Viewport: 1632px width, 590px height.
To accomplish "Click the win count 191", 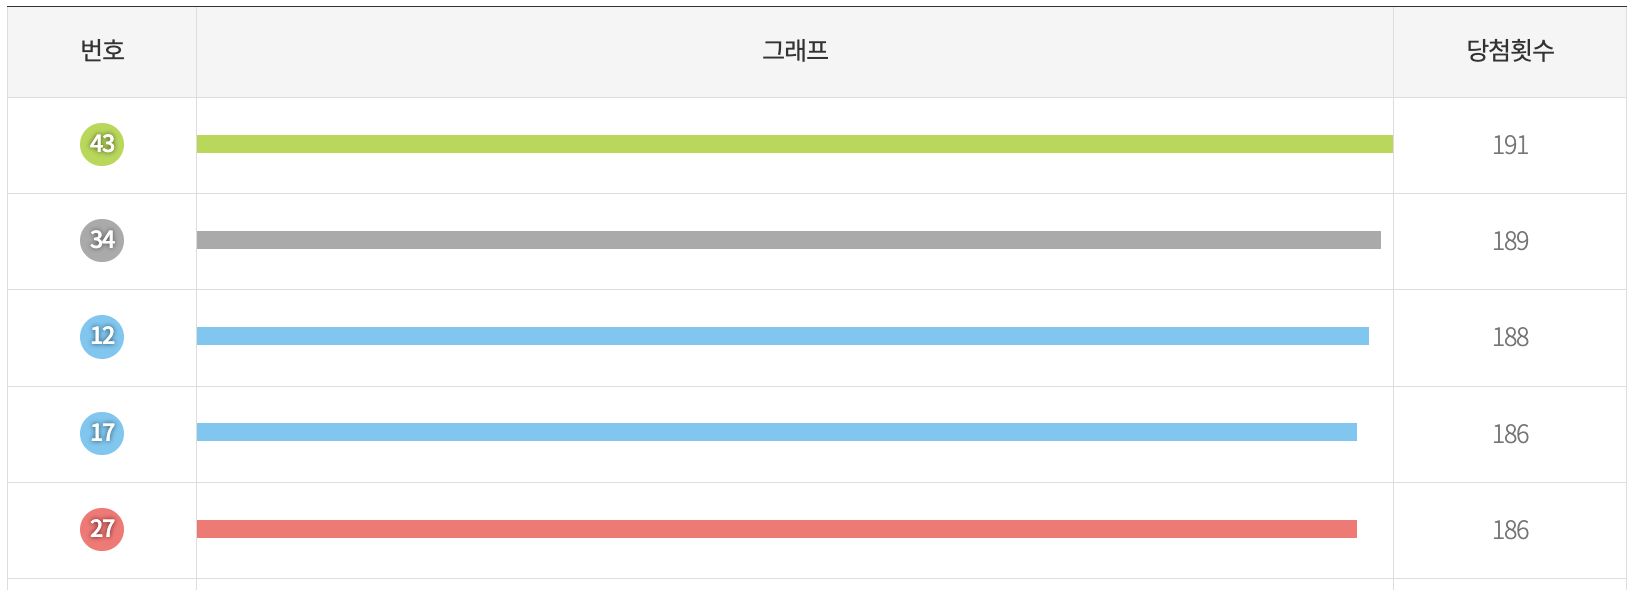I will click(1510, 145).
